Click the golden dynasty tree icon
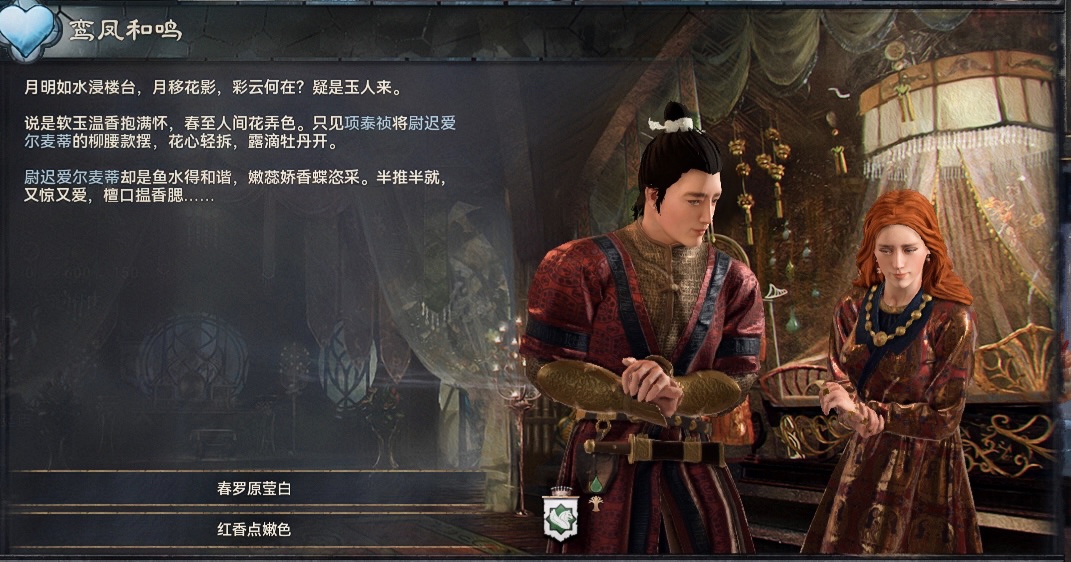 coord(596,503)
